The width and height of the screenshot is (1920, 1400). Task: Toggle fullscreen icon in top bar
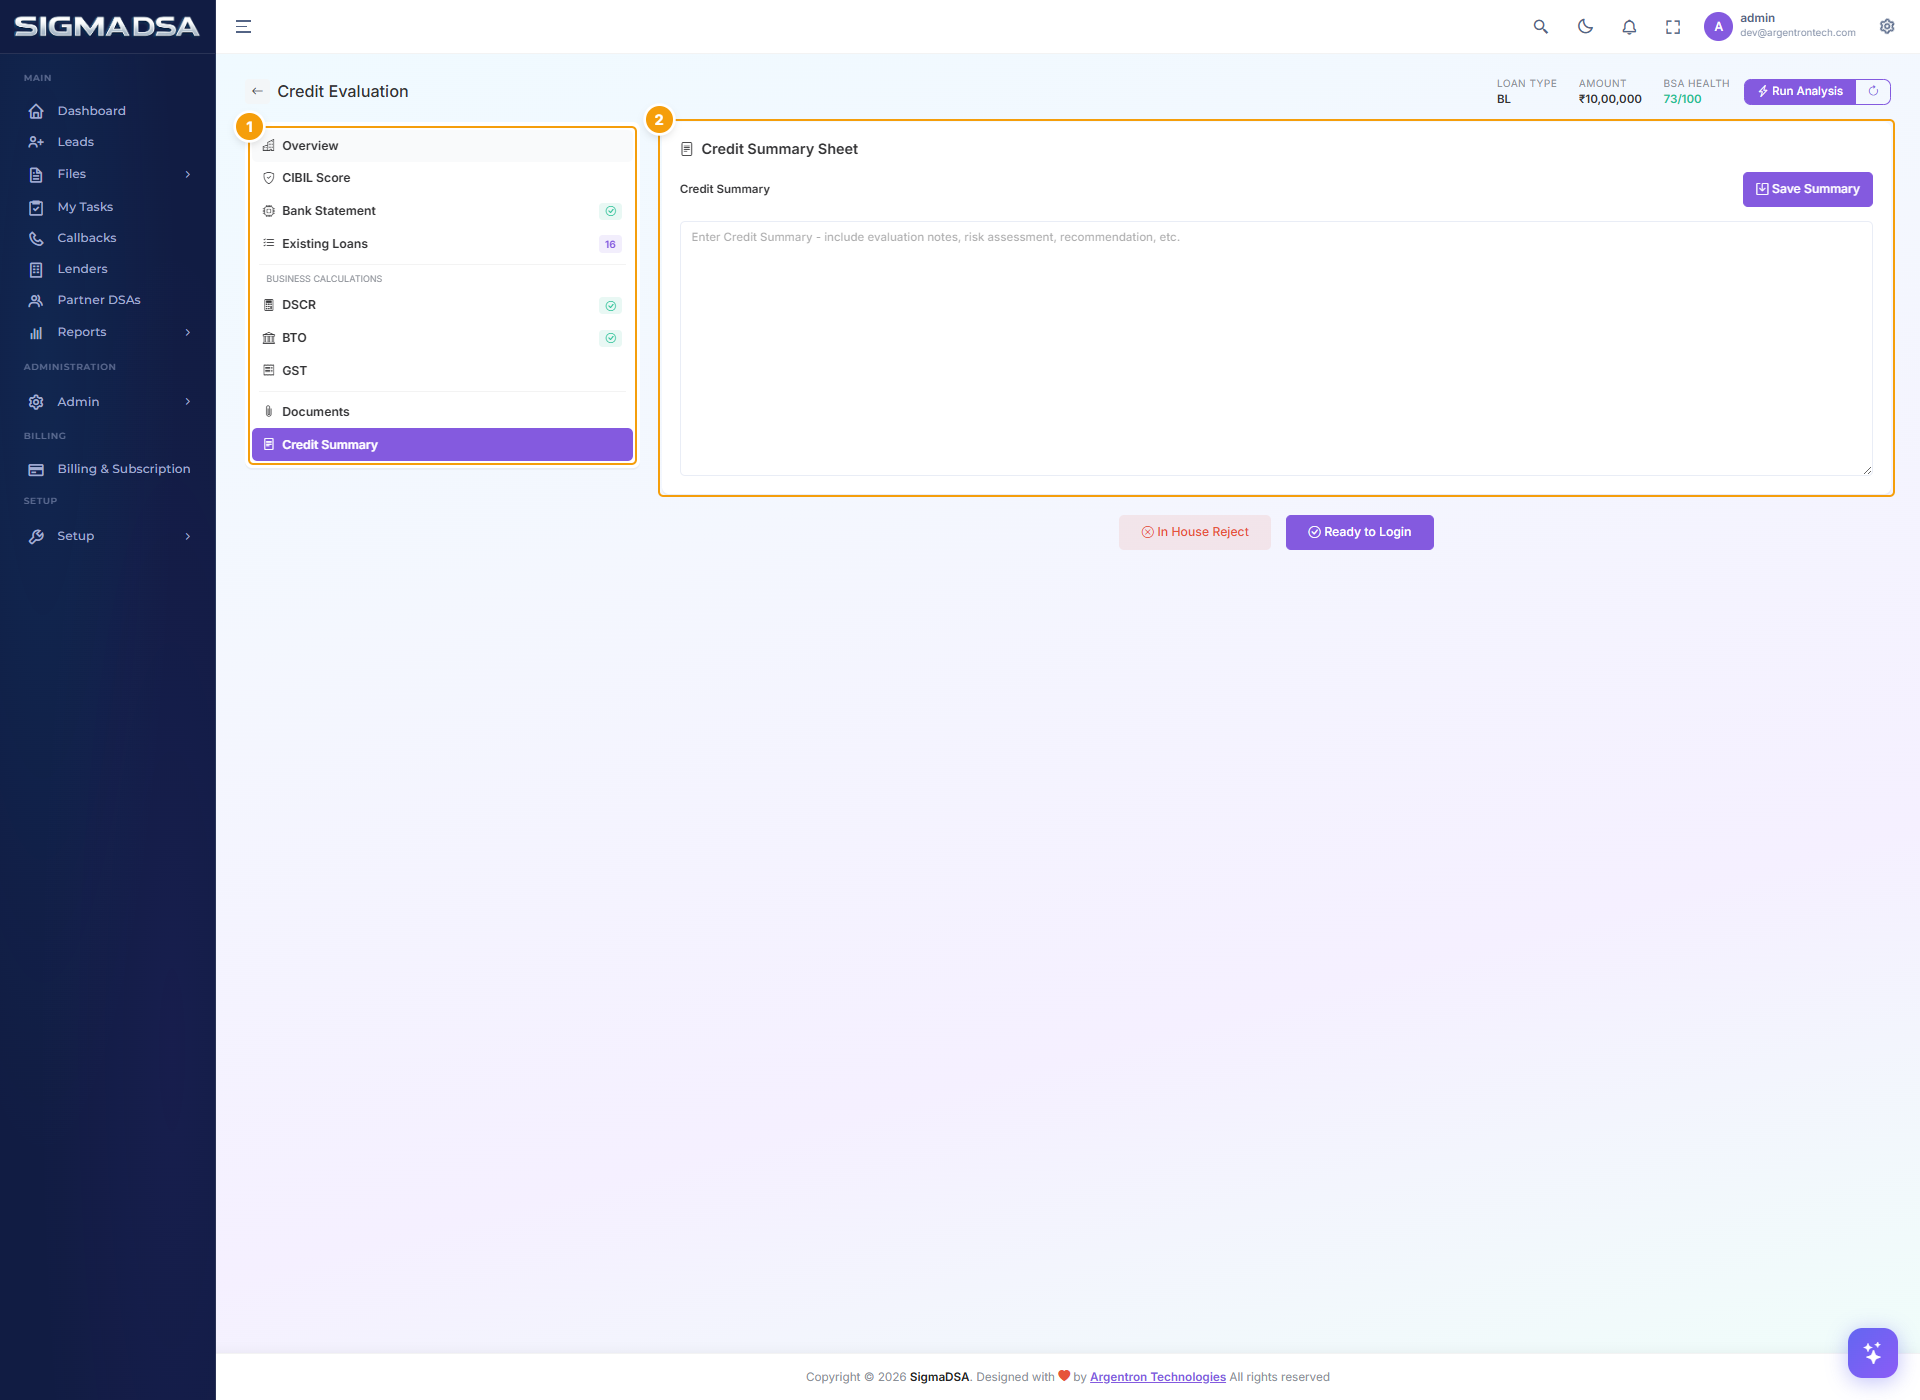tap(1673, 27)
